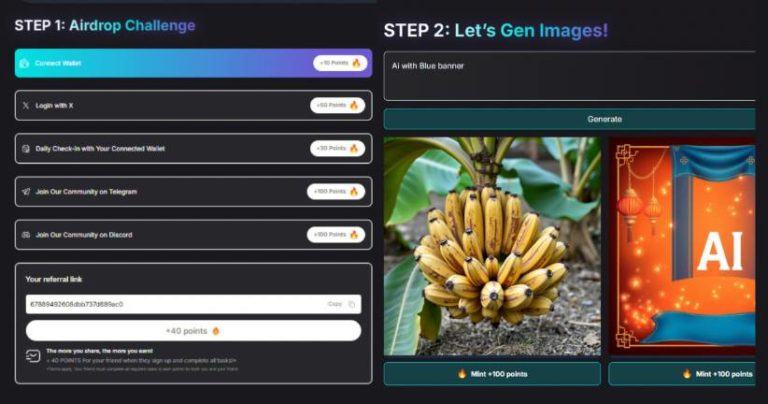
Task: Click the Discord icon in community row
Action: [26, 235]
